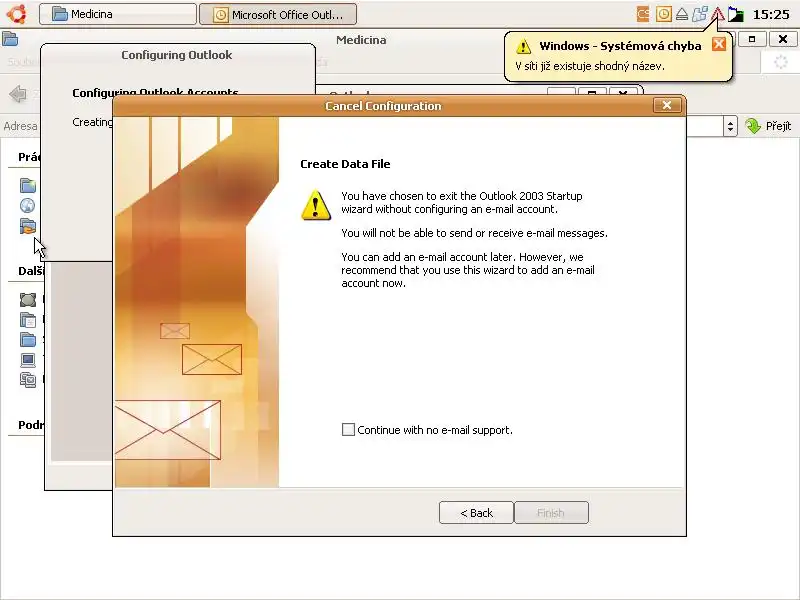Close the Medicina window

(783, 39)
